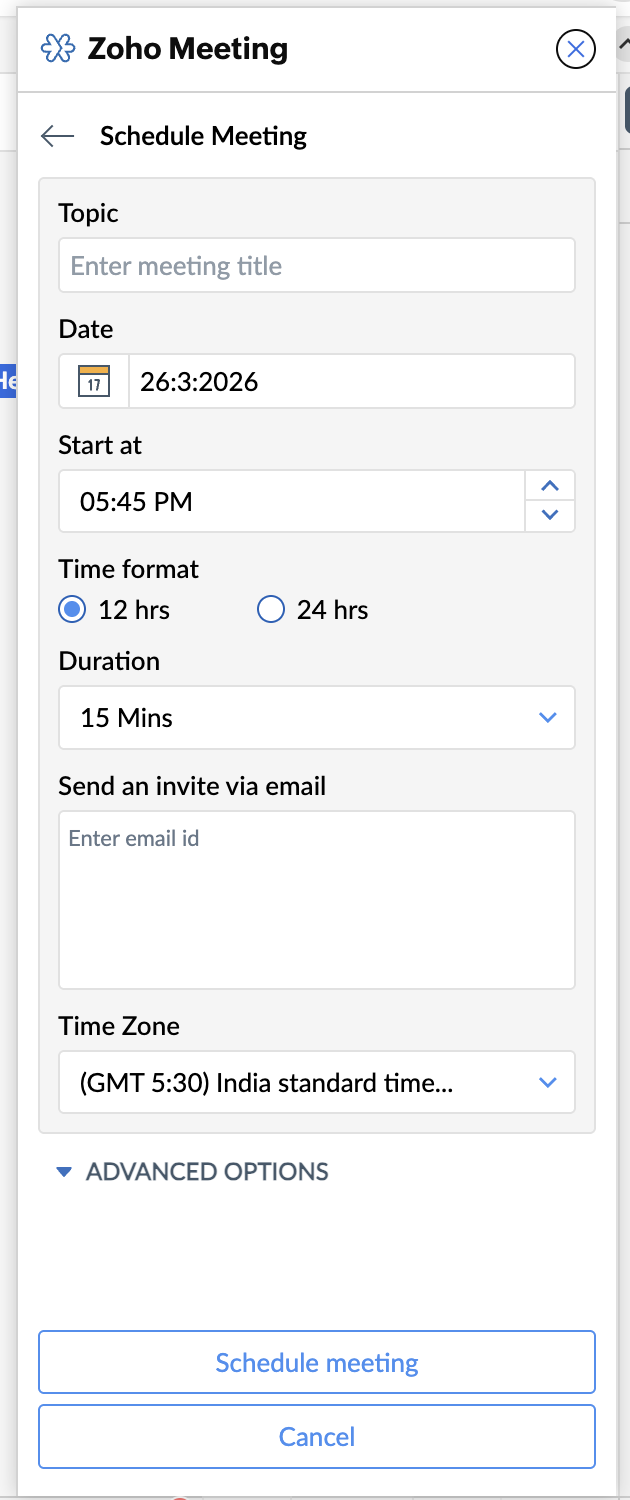
Task: Focus the meeting Topic input field
Action: (316, 265)
